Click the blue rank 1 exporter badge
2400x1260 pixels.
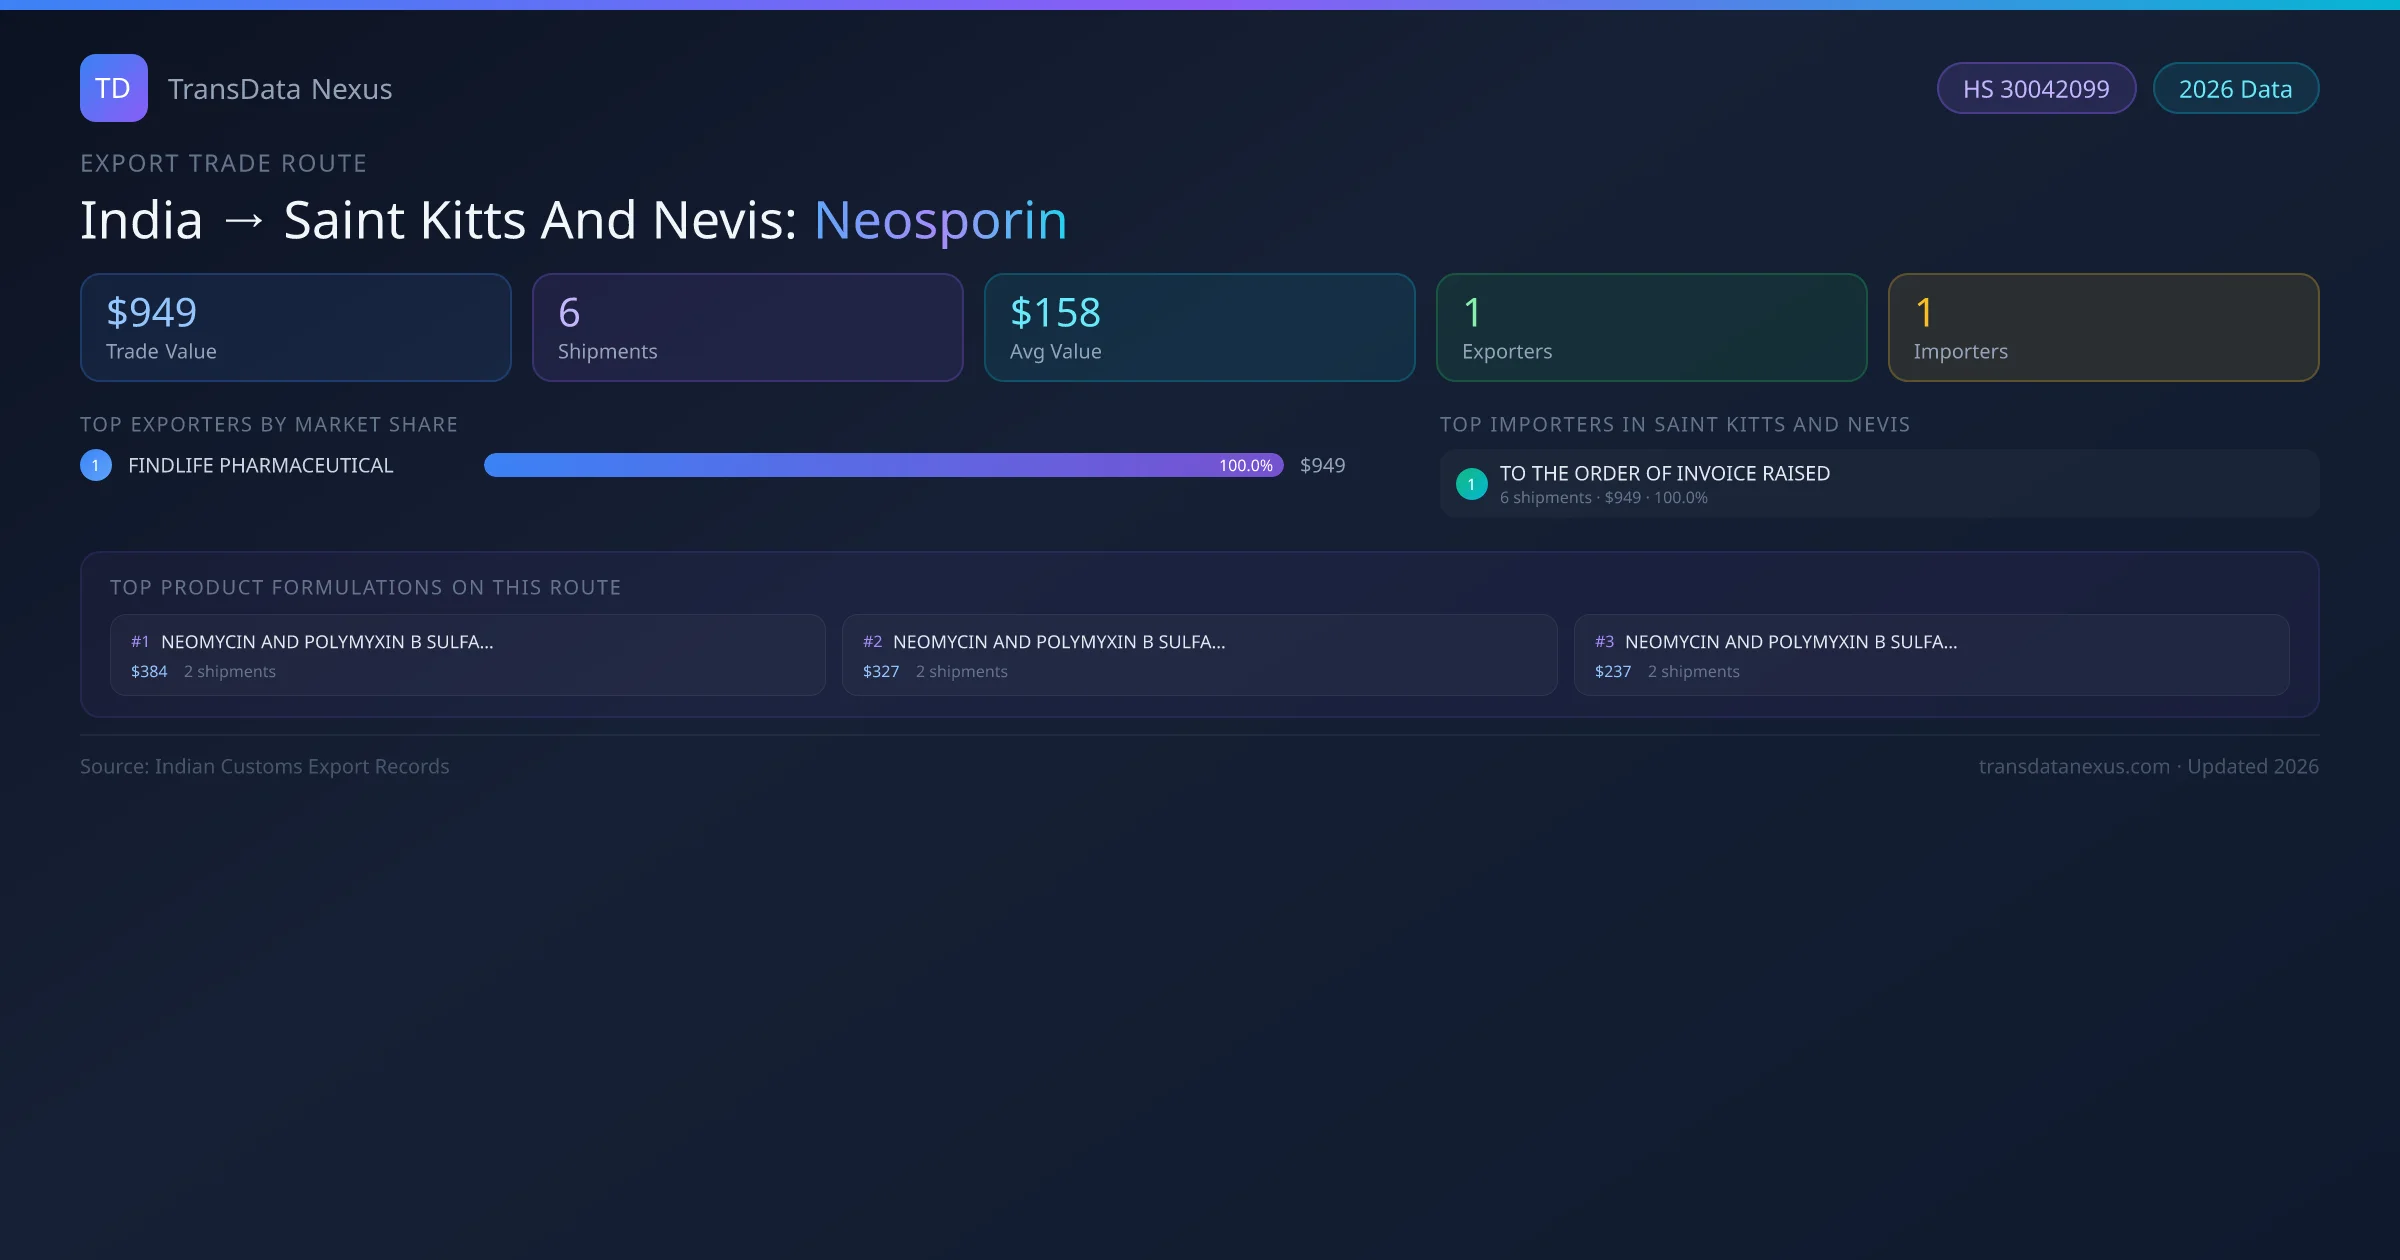click(x=96, y=465)
